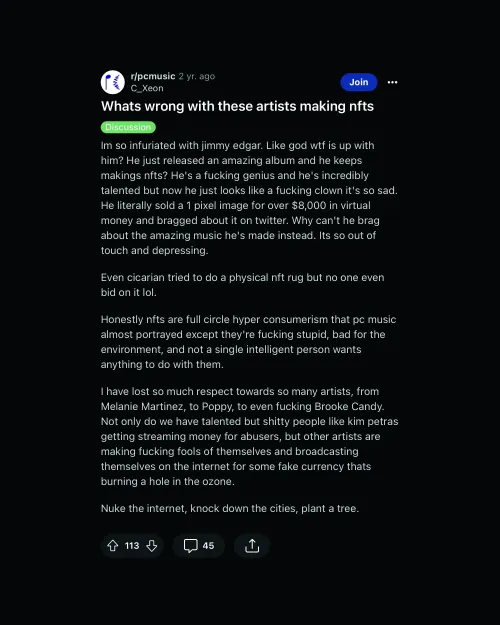This screenshot has height=625, width=500.
Task: Open the three-dot more options menu
Action: [392, 82]
